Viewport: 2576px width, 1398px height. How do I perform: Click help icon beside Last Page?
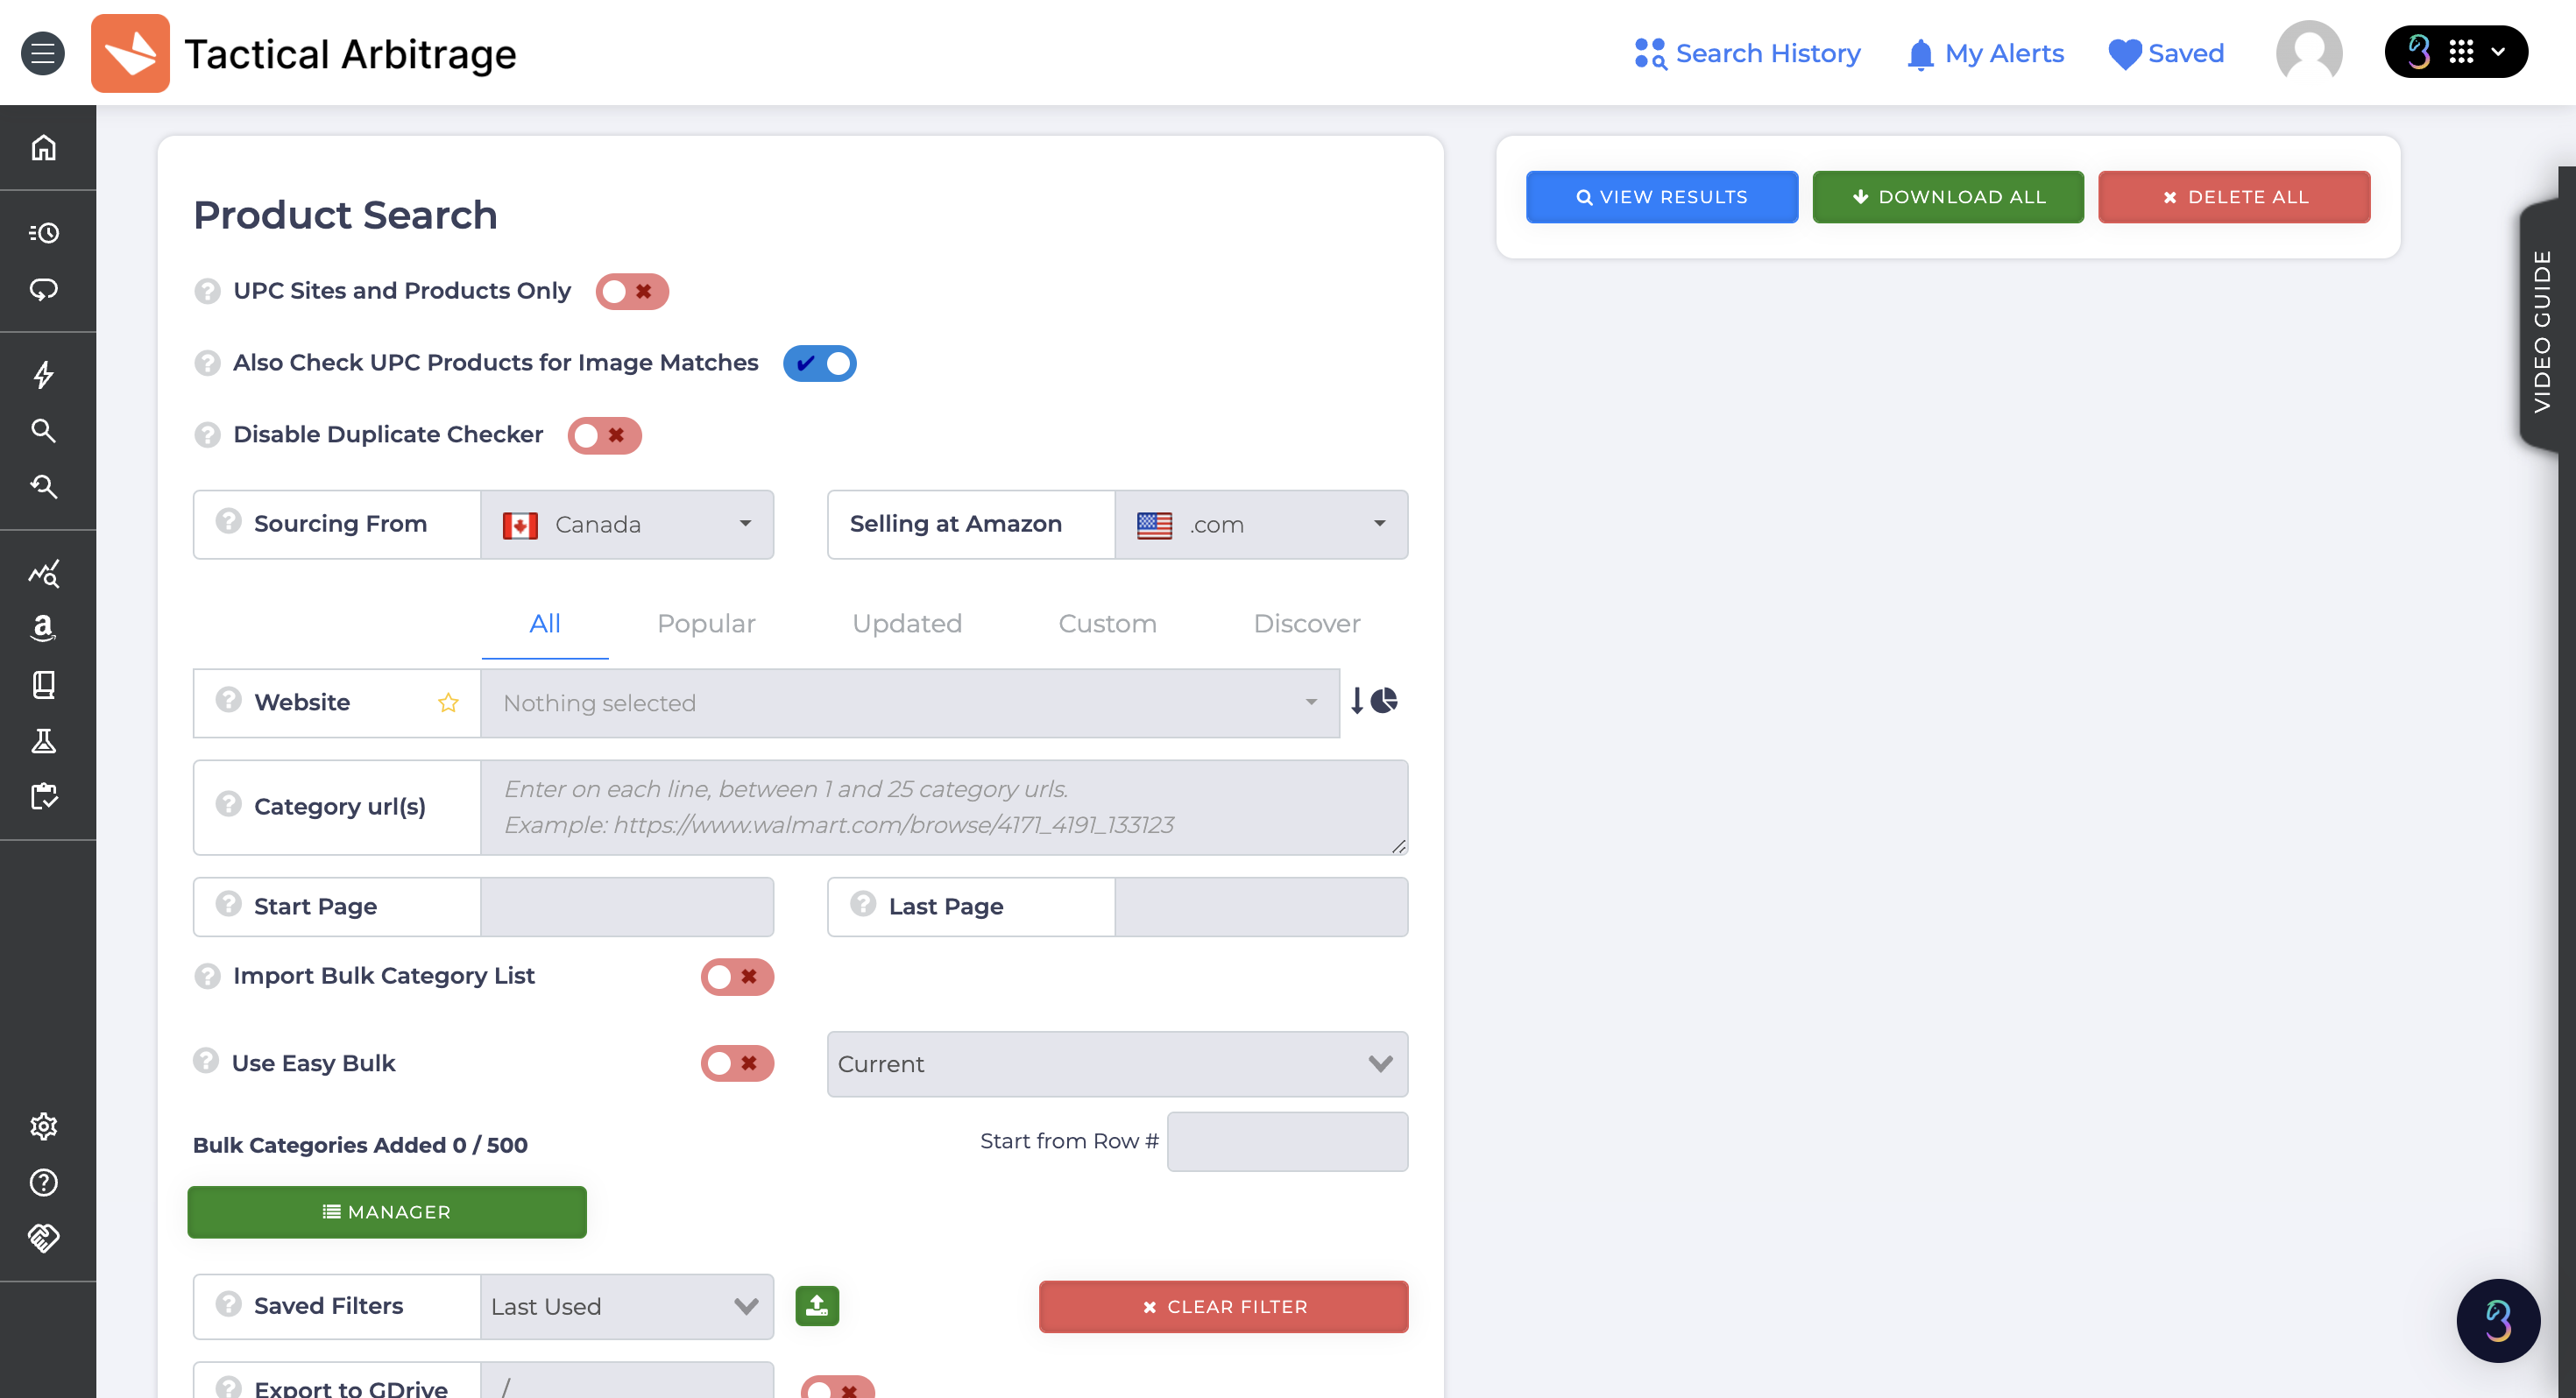tap(863, 904)
